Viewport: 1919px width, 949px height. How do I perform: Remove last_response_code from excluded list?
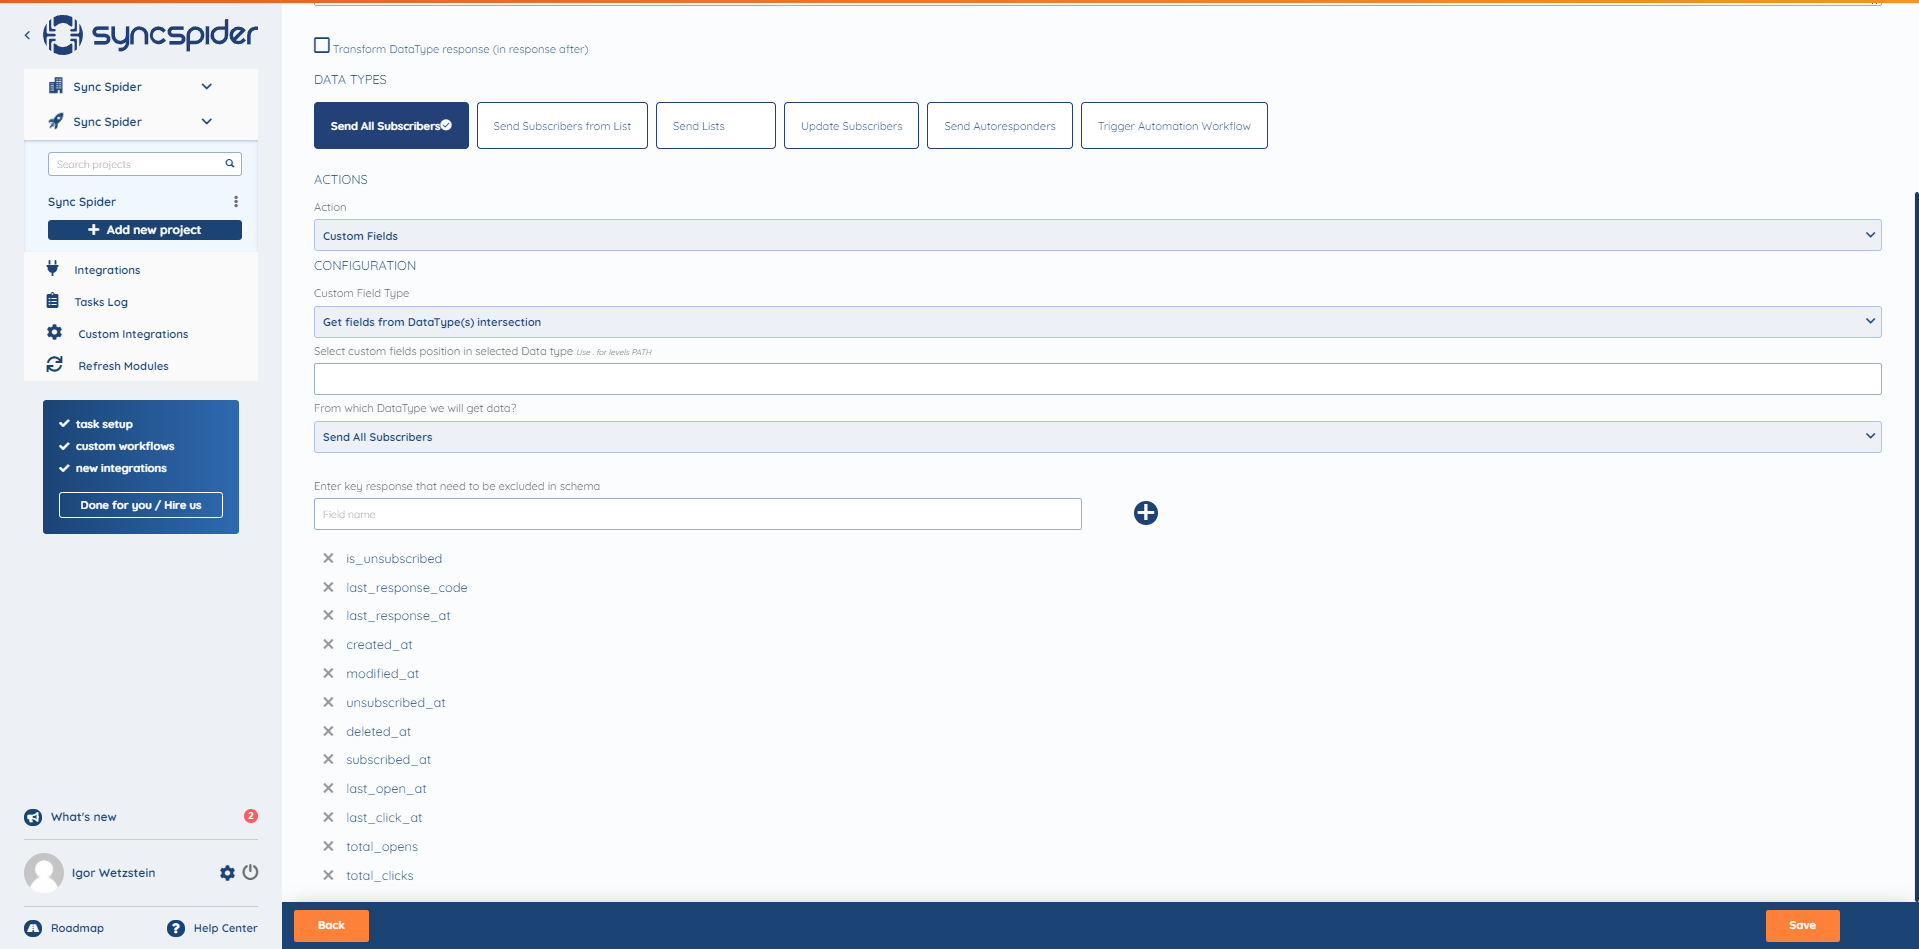click(x=328, y=587)
